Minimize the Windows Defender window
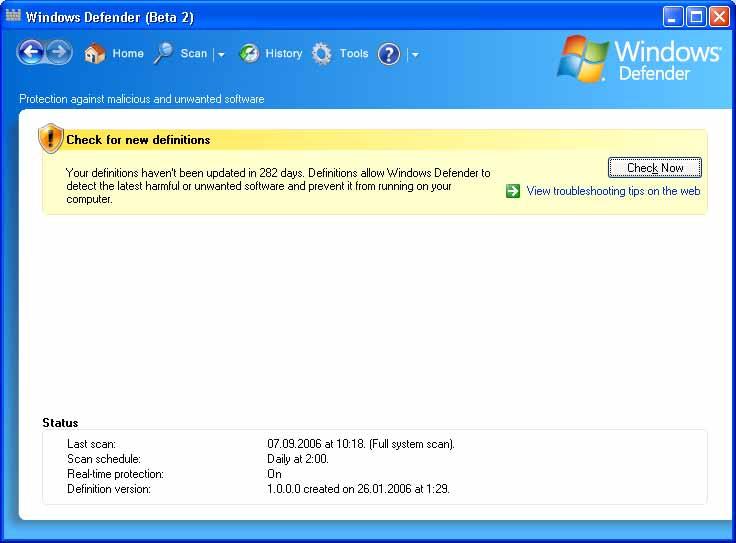The height and width of the screenshot is (543, 736). [673, 17]
